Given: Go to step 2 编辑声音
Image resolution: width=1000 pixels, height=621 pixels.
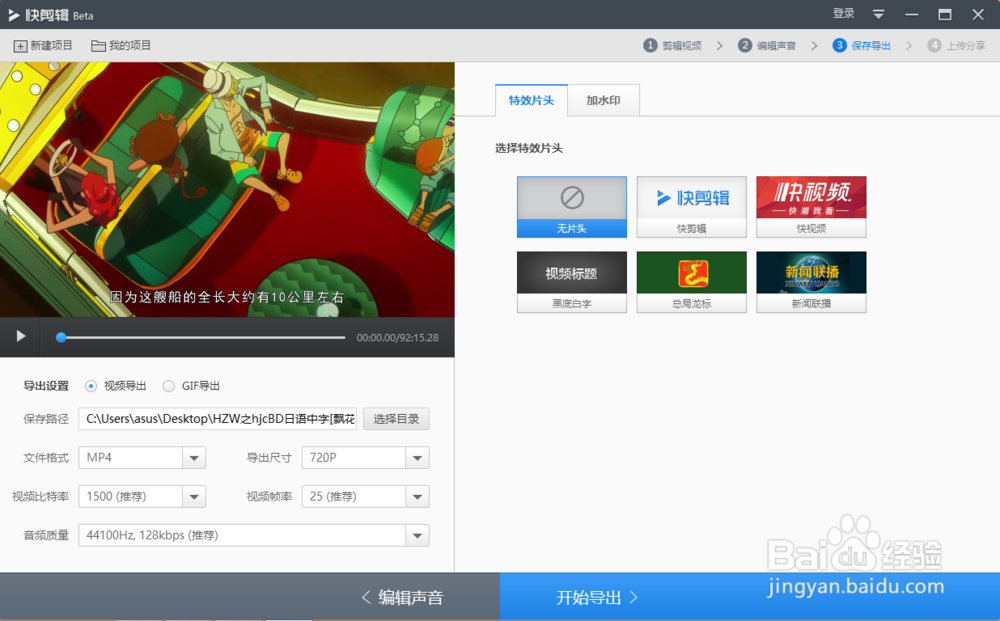Looking at the screenshot, I should (x=767, y=45).
